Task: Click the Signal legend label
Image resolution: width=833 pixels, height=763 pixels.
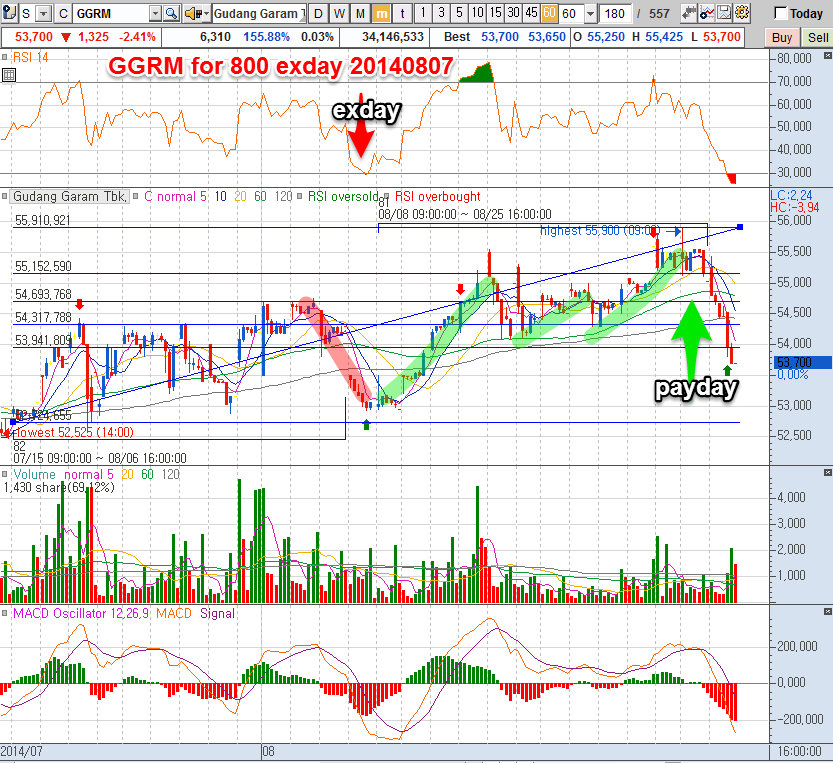Action: coord(217,614)
